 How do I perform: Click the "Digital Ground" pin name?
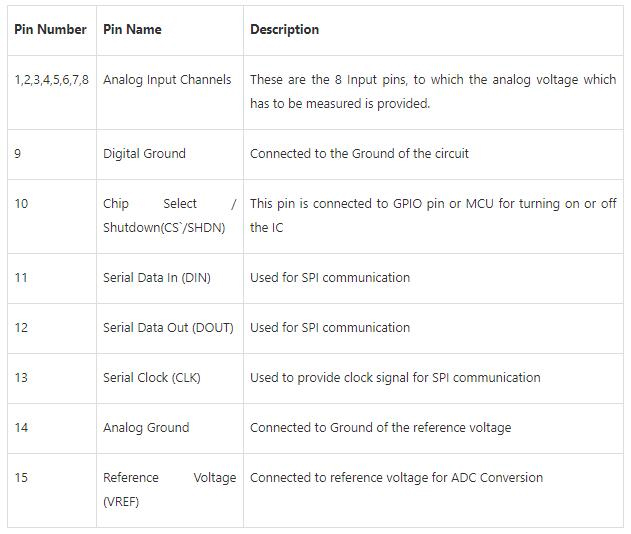pos(144,153)
